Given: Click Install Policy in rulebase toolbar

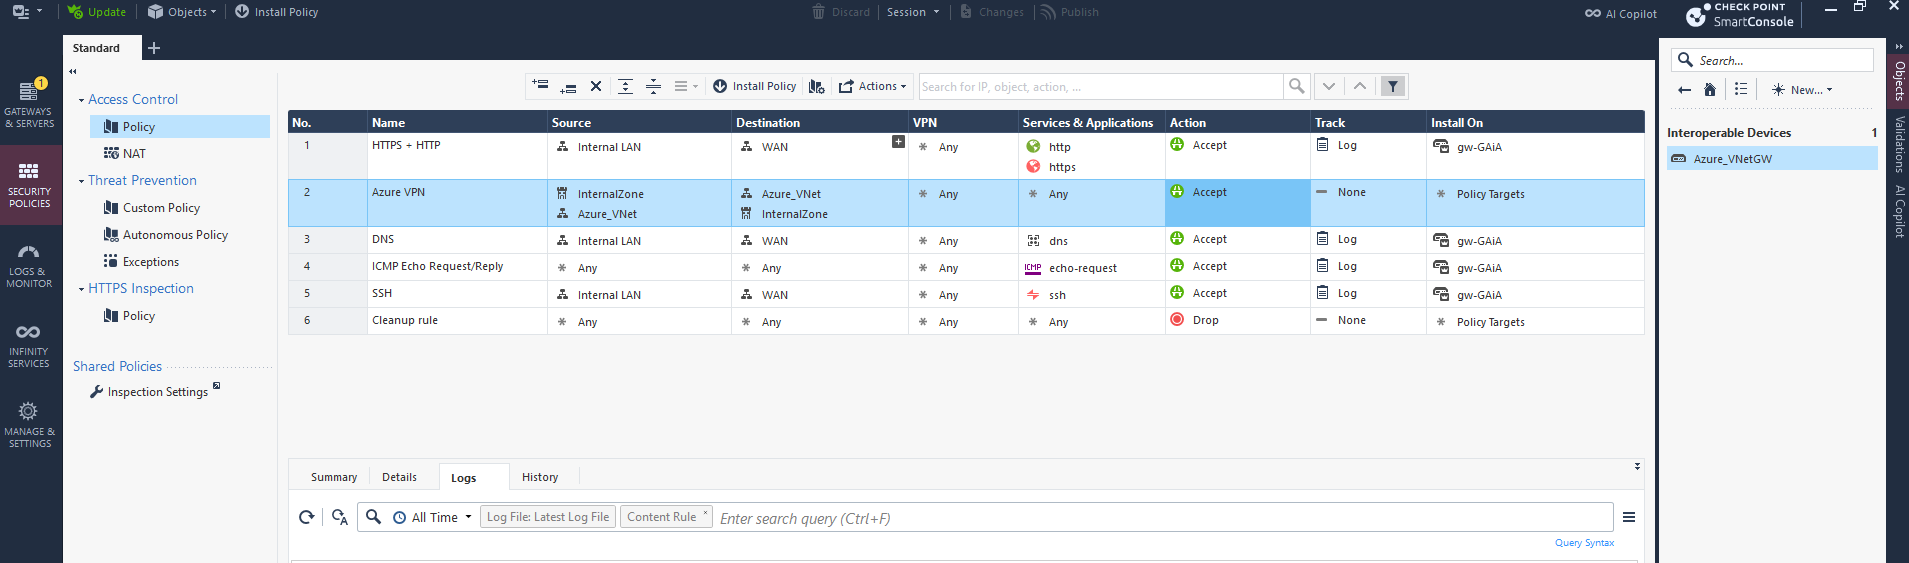Looking at the screenshot, I should tap(755, 86).
